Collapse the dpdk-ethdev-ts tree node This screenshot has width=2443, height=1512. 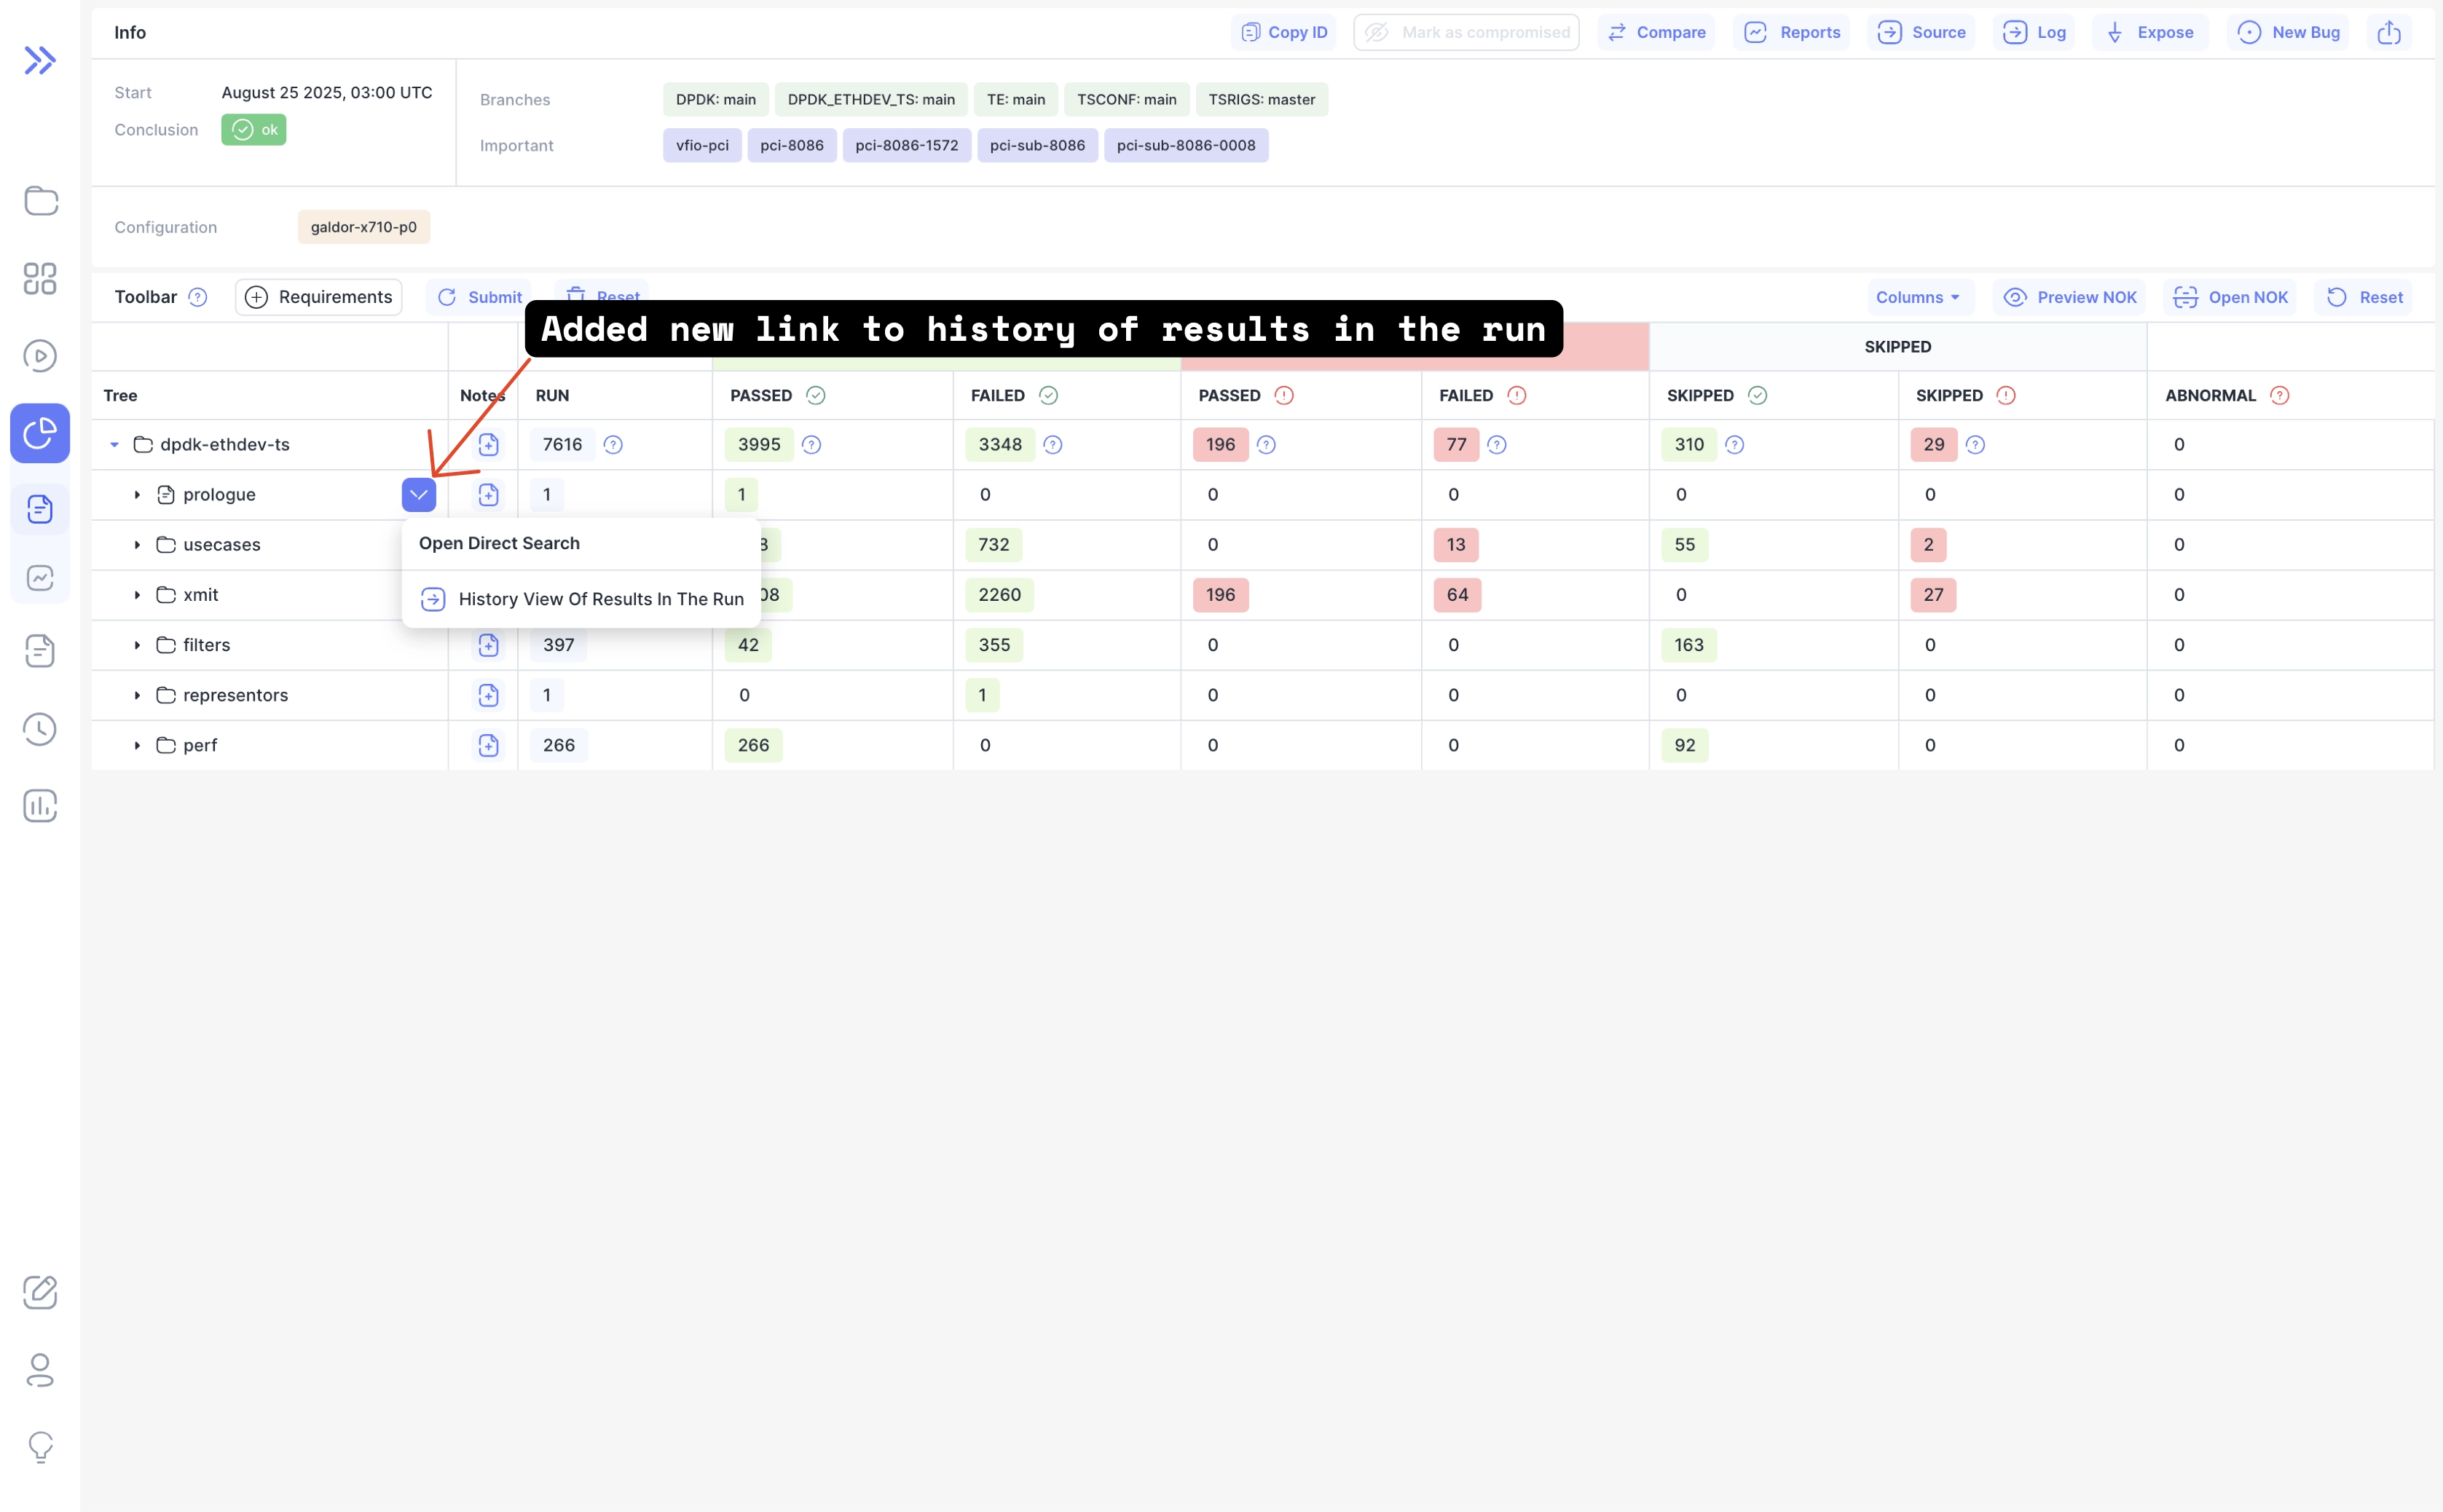(x=114, y=445)
